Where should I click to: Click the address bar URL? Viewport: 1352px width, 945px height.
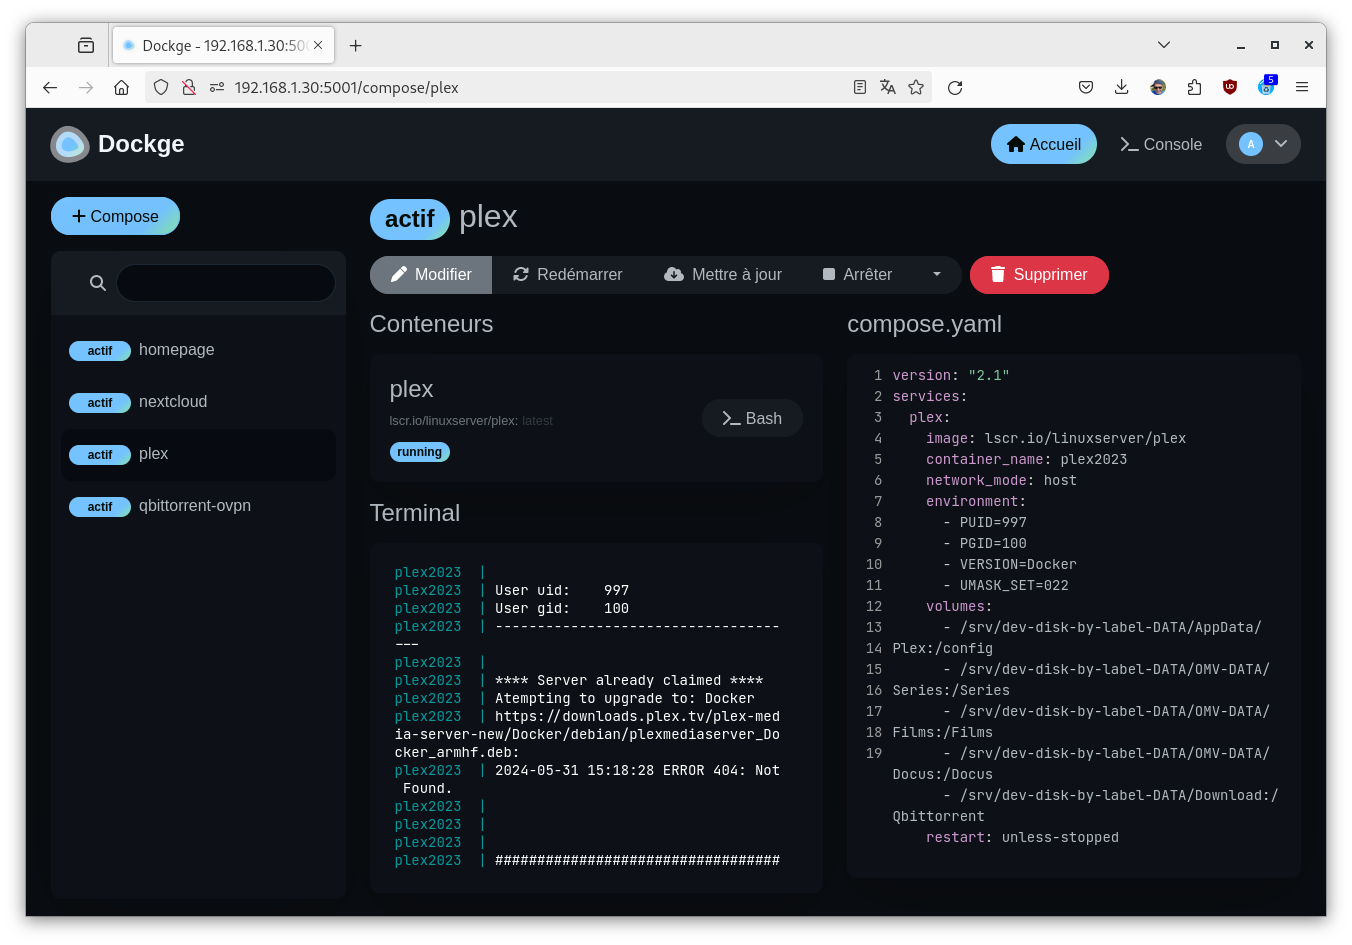tap(346, 88)
